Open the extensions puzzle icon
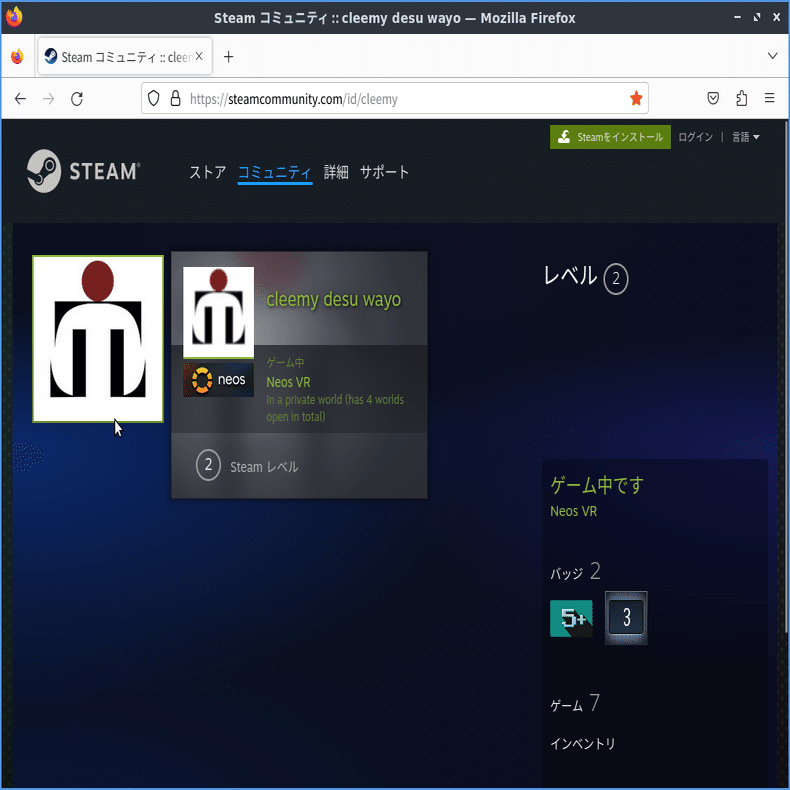 [x=742, y=98]
